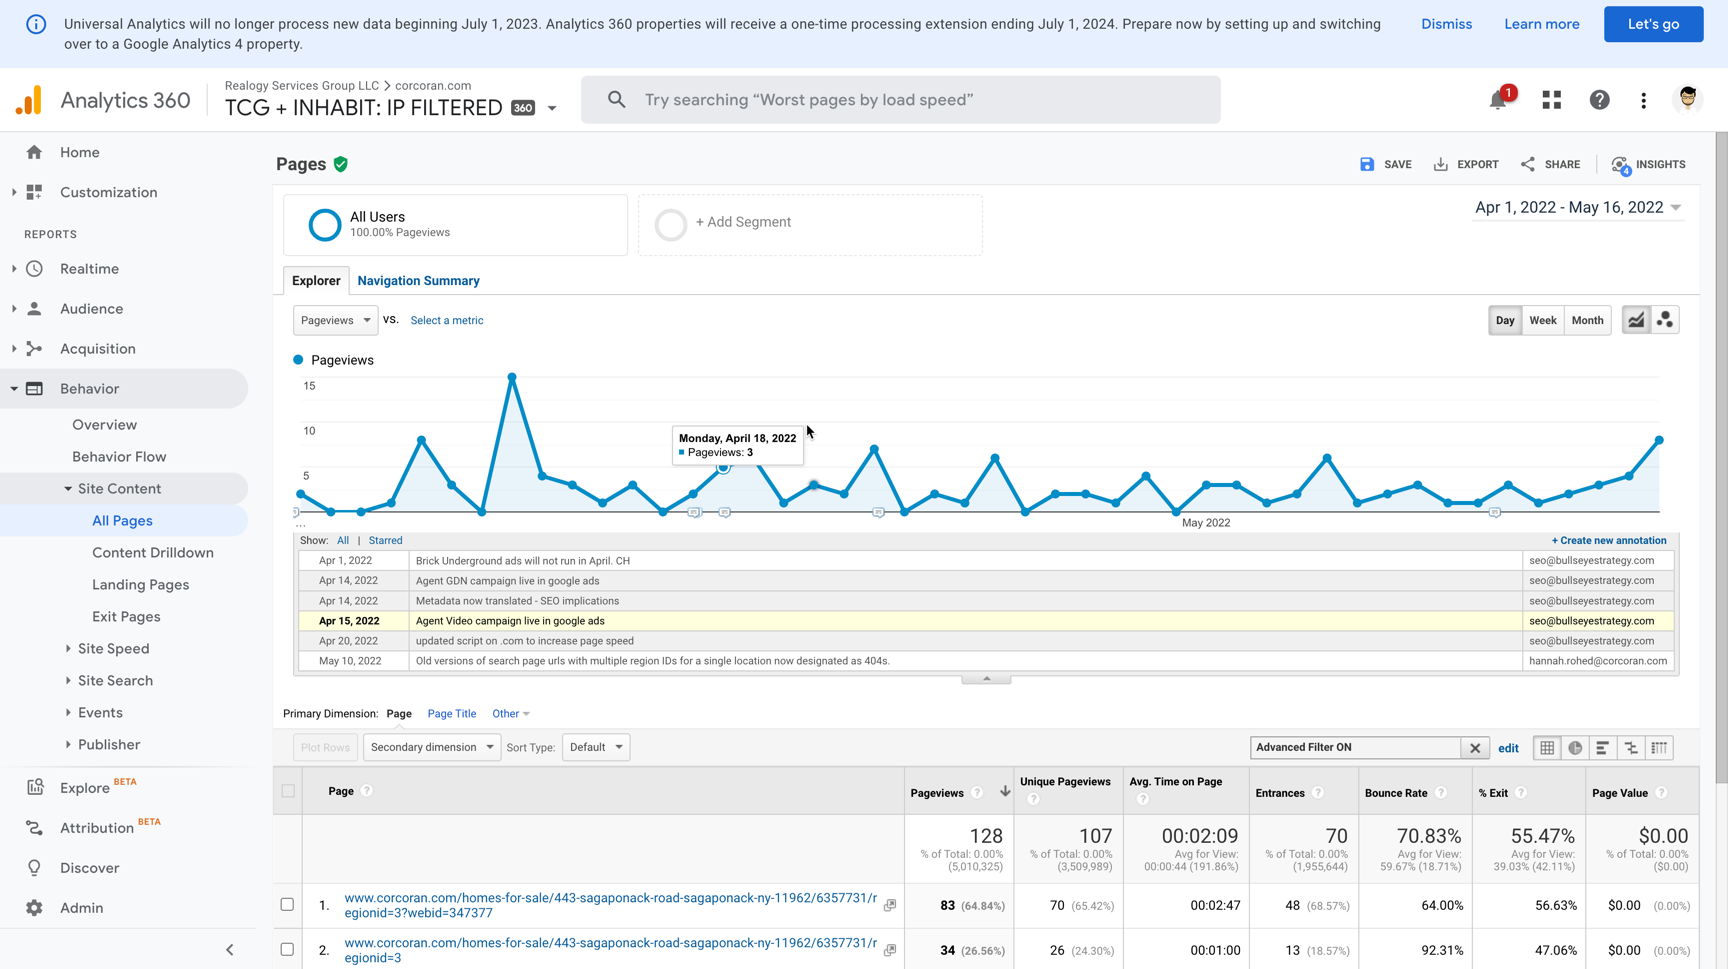
Task: Click Select a metric link
Action: pos(446,320)
